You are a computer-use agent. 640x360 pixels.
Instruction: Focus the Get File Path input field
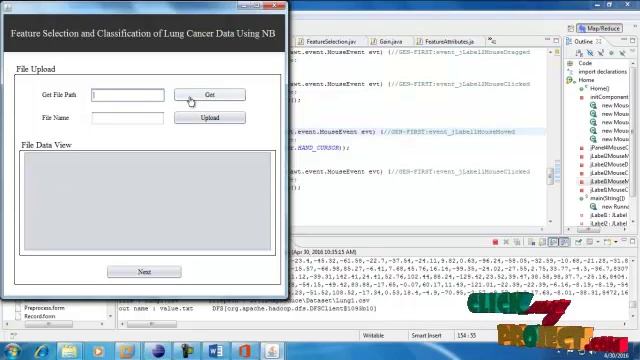coord(128,95)
